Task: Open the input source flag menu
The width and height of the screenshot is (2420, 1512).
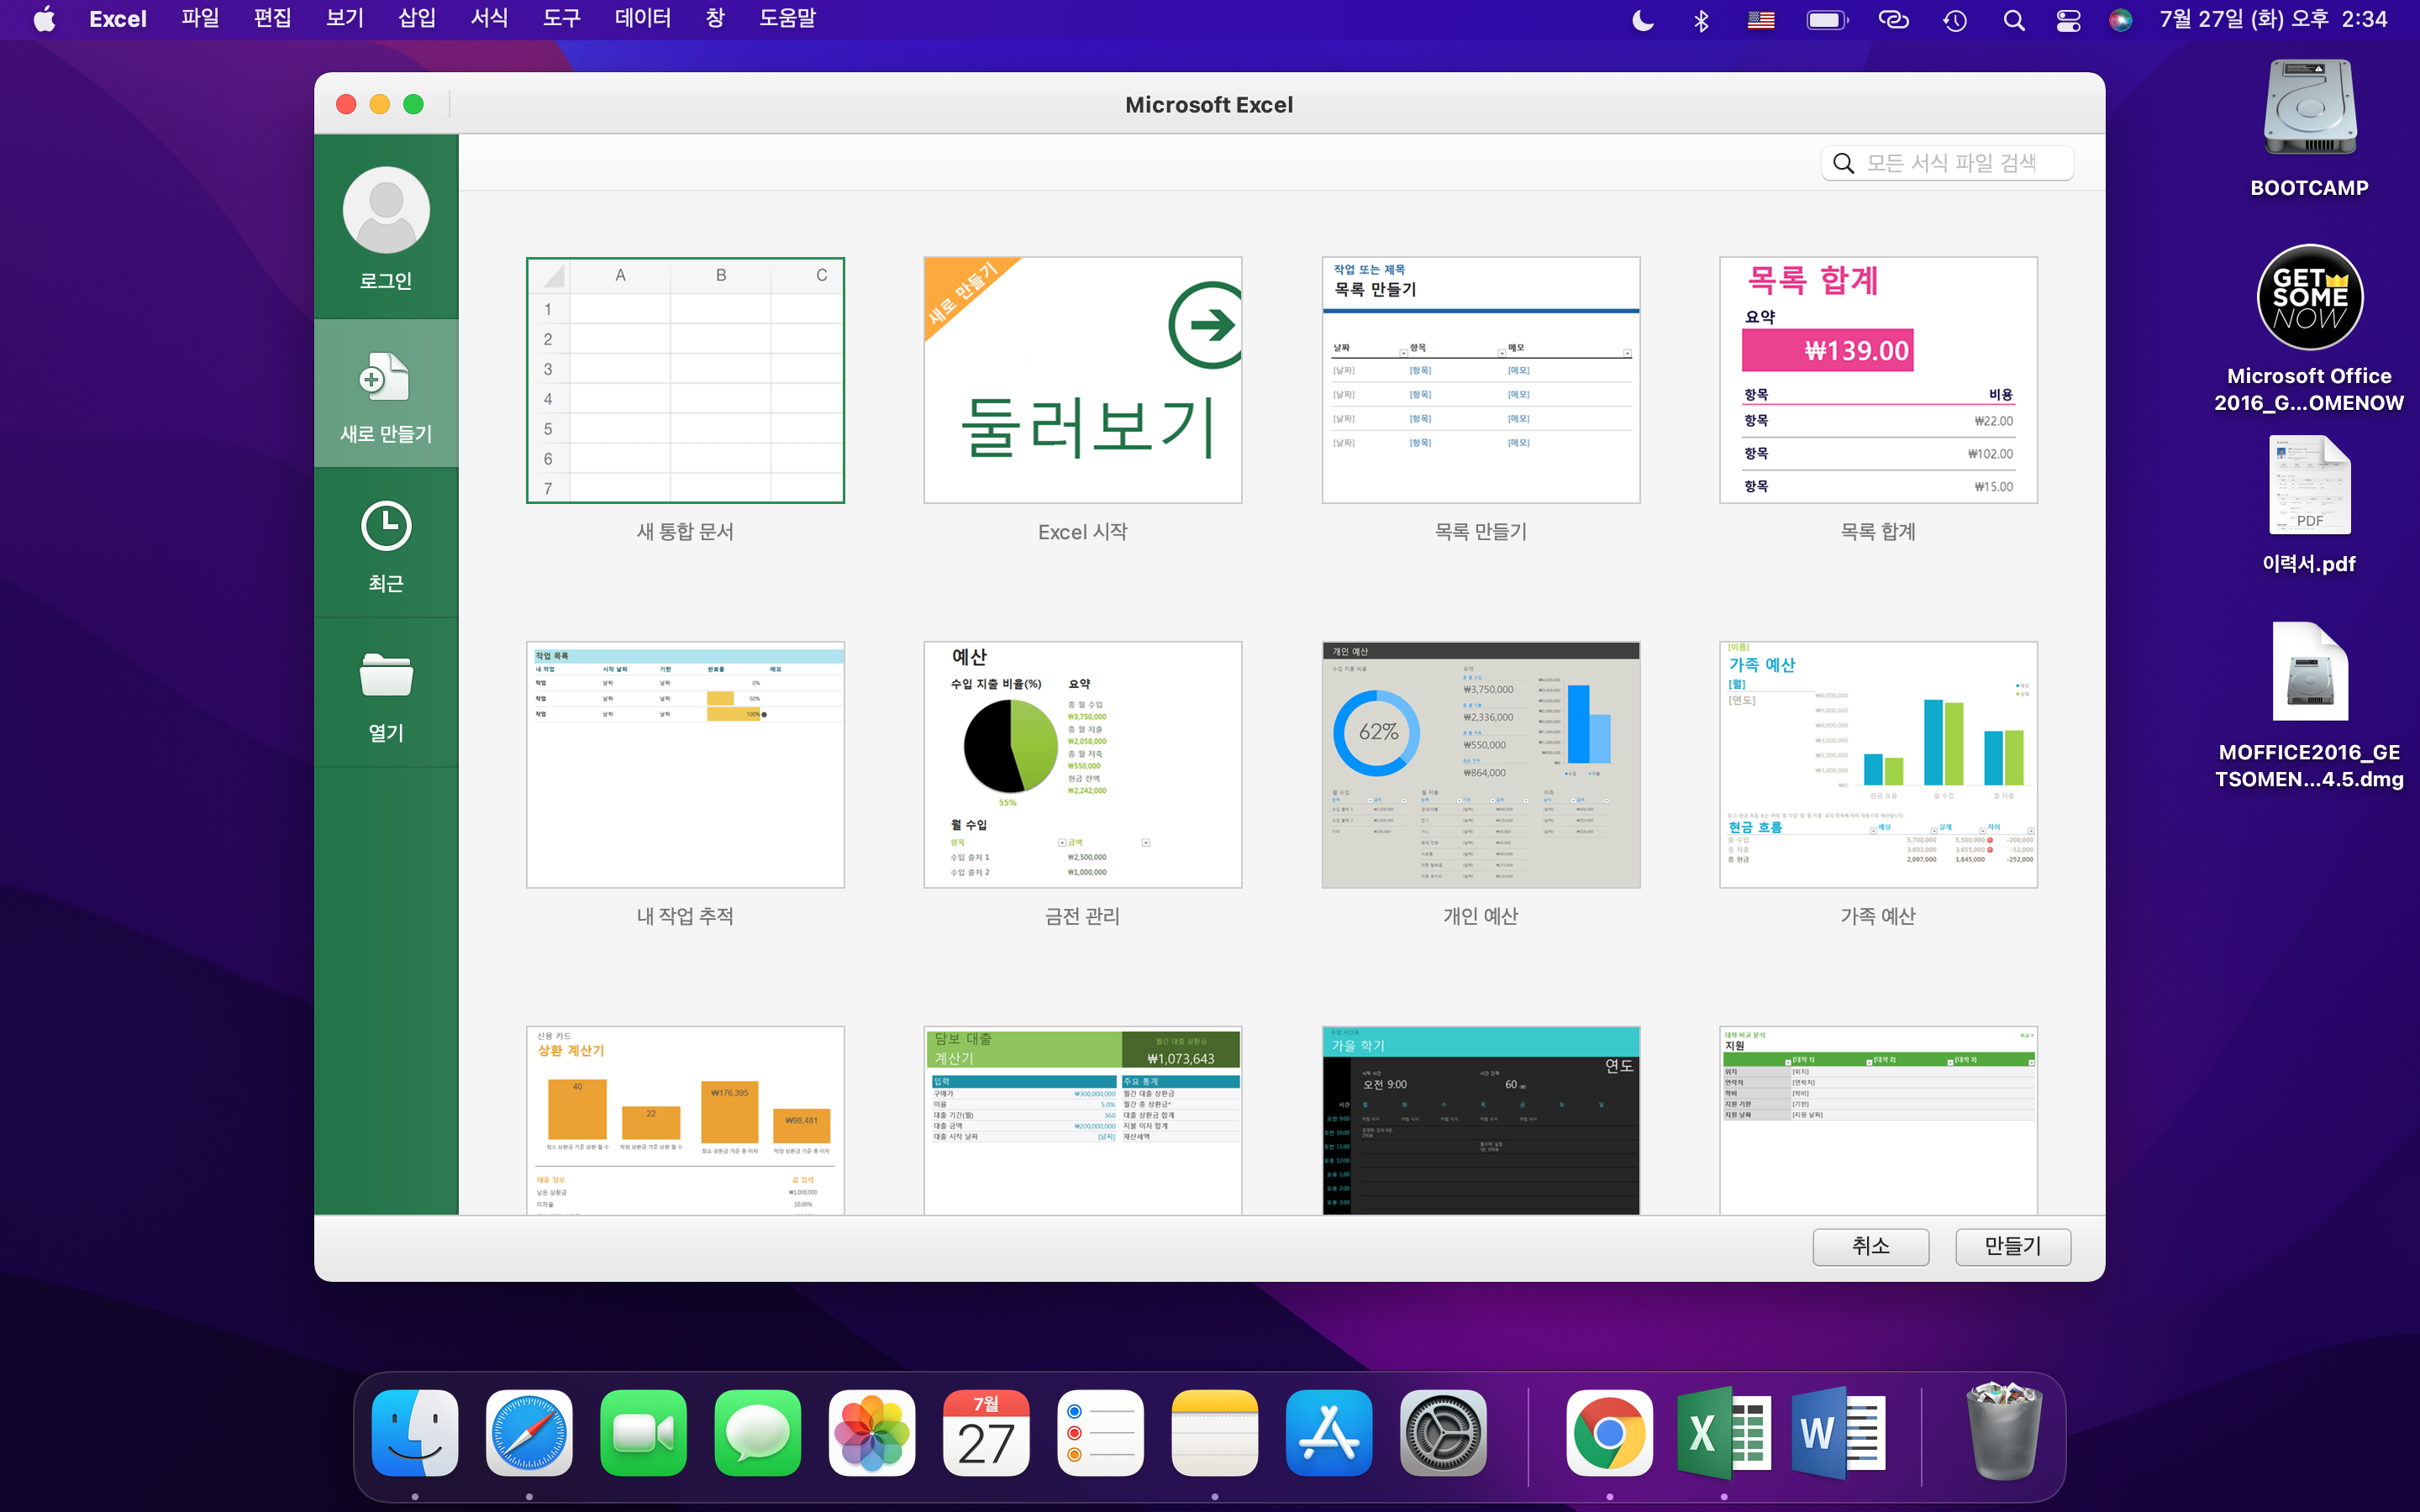Action: (x=1761, y=20)
